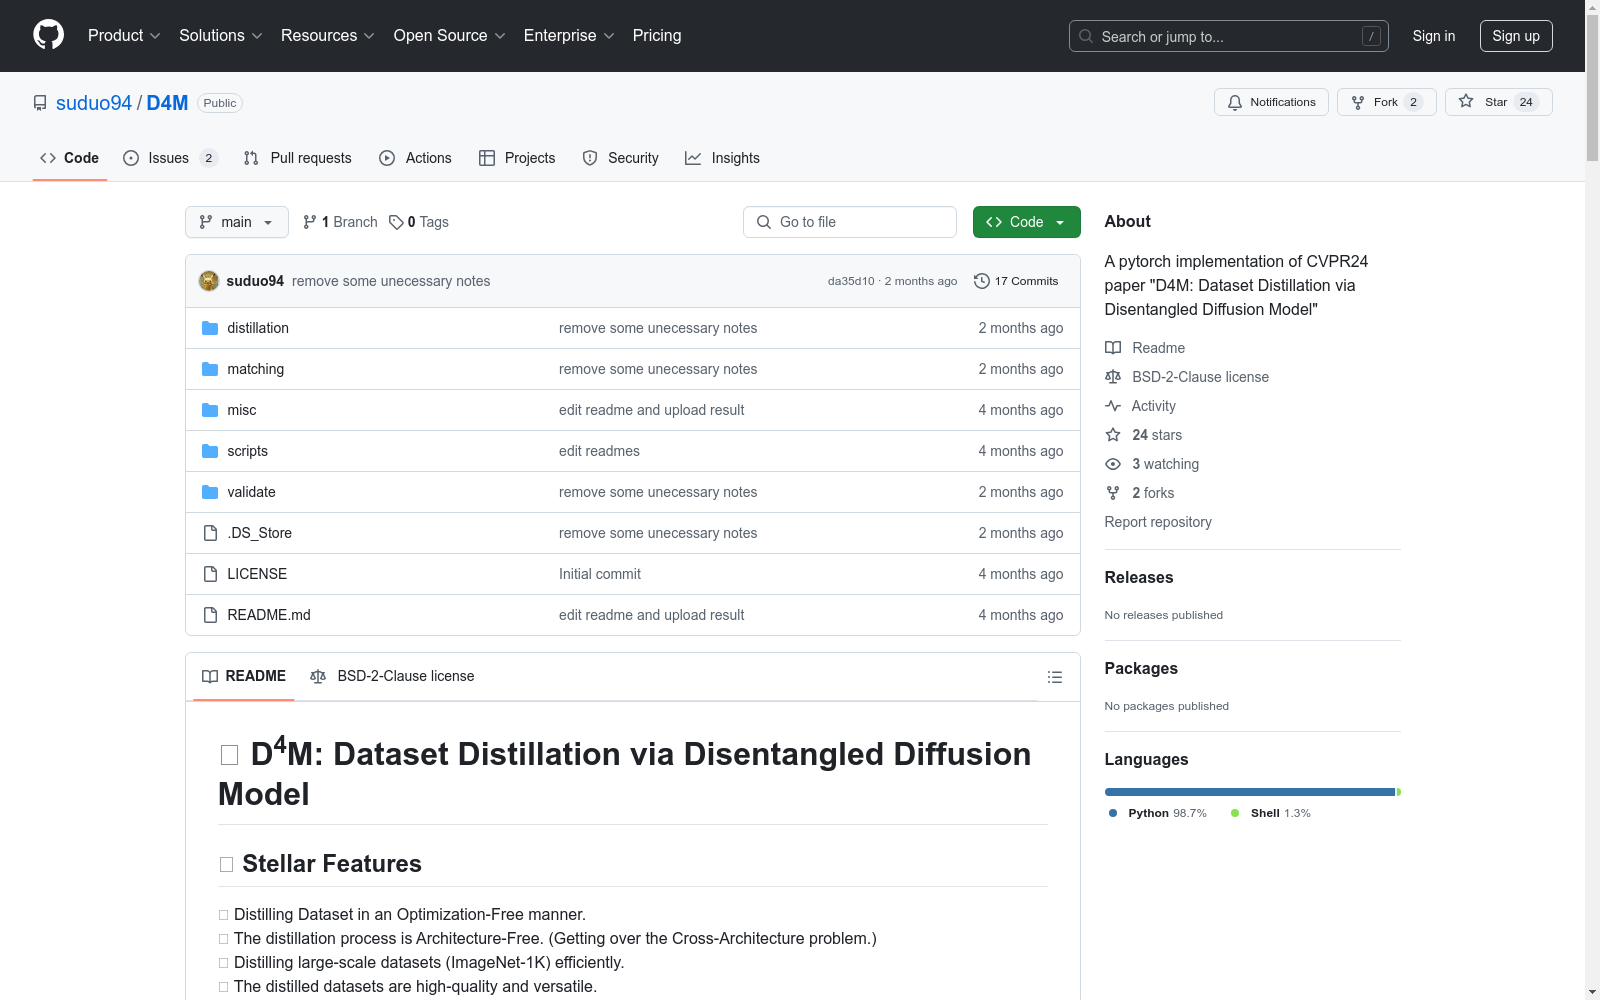Open the suduo94 owner profile link
1600x1000 pixels.
coord(94,103)
